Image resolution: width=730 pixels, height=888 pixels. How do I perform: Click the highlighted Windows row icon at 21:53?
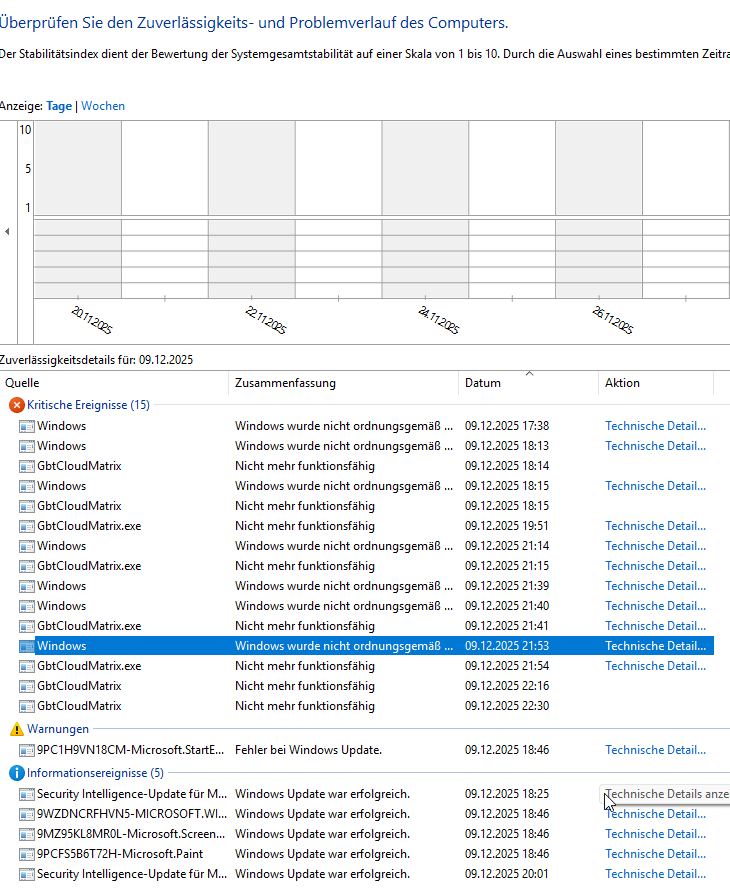[x=27, y=646]
